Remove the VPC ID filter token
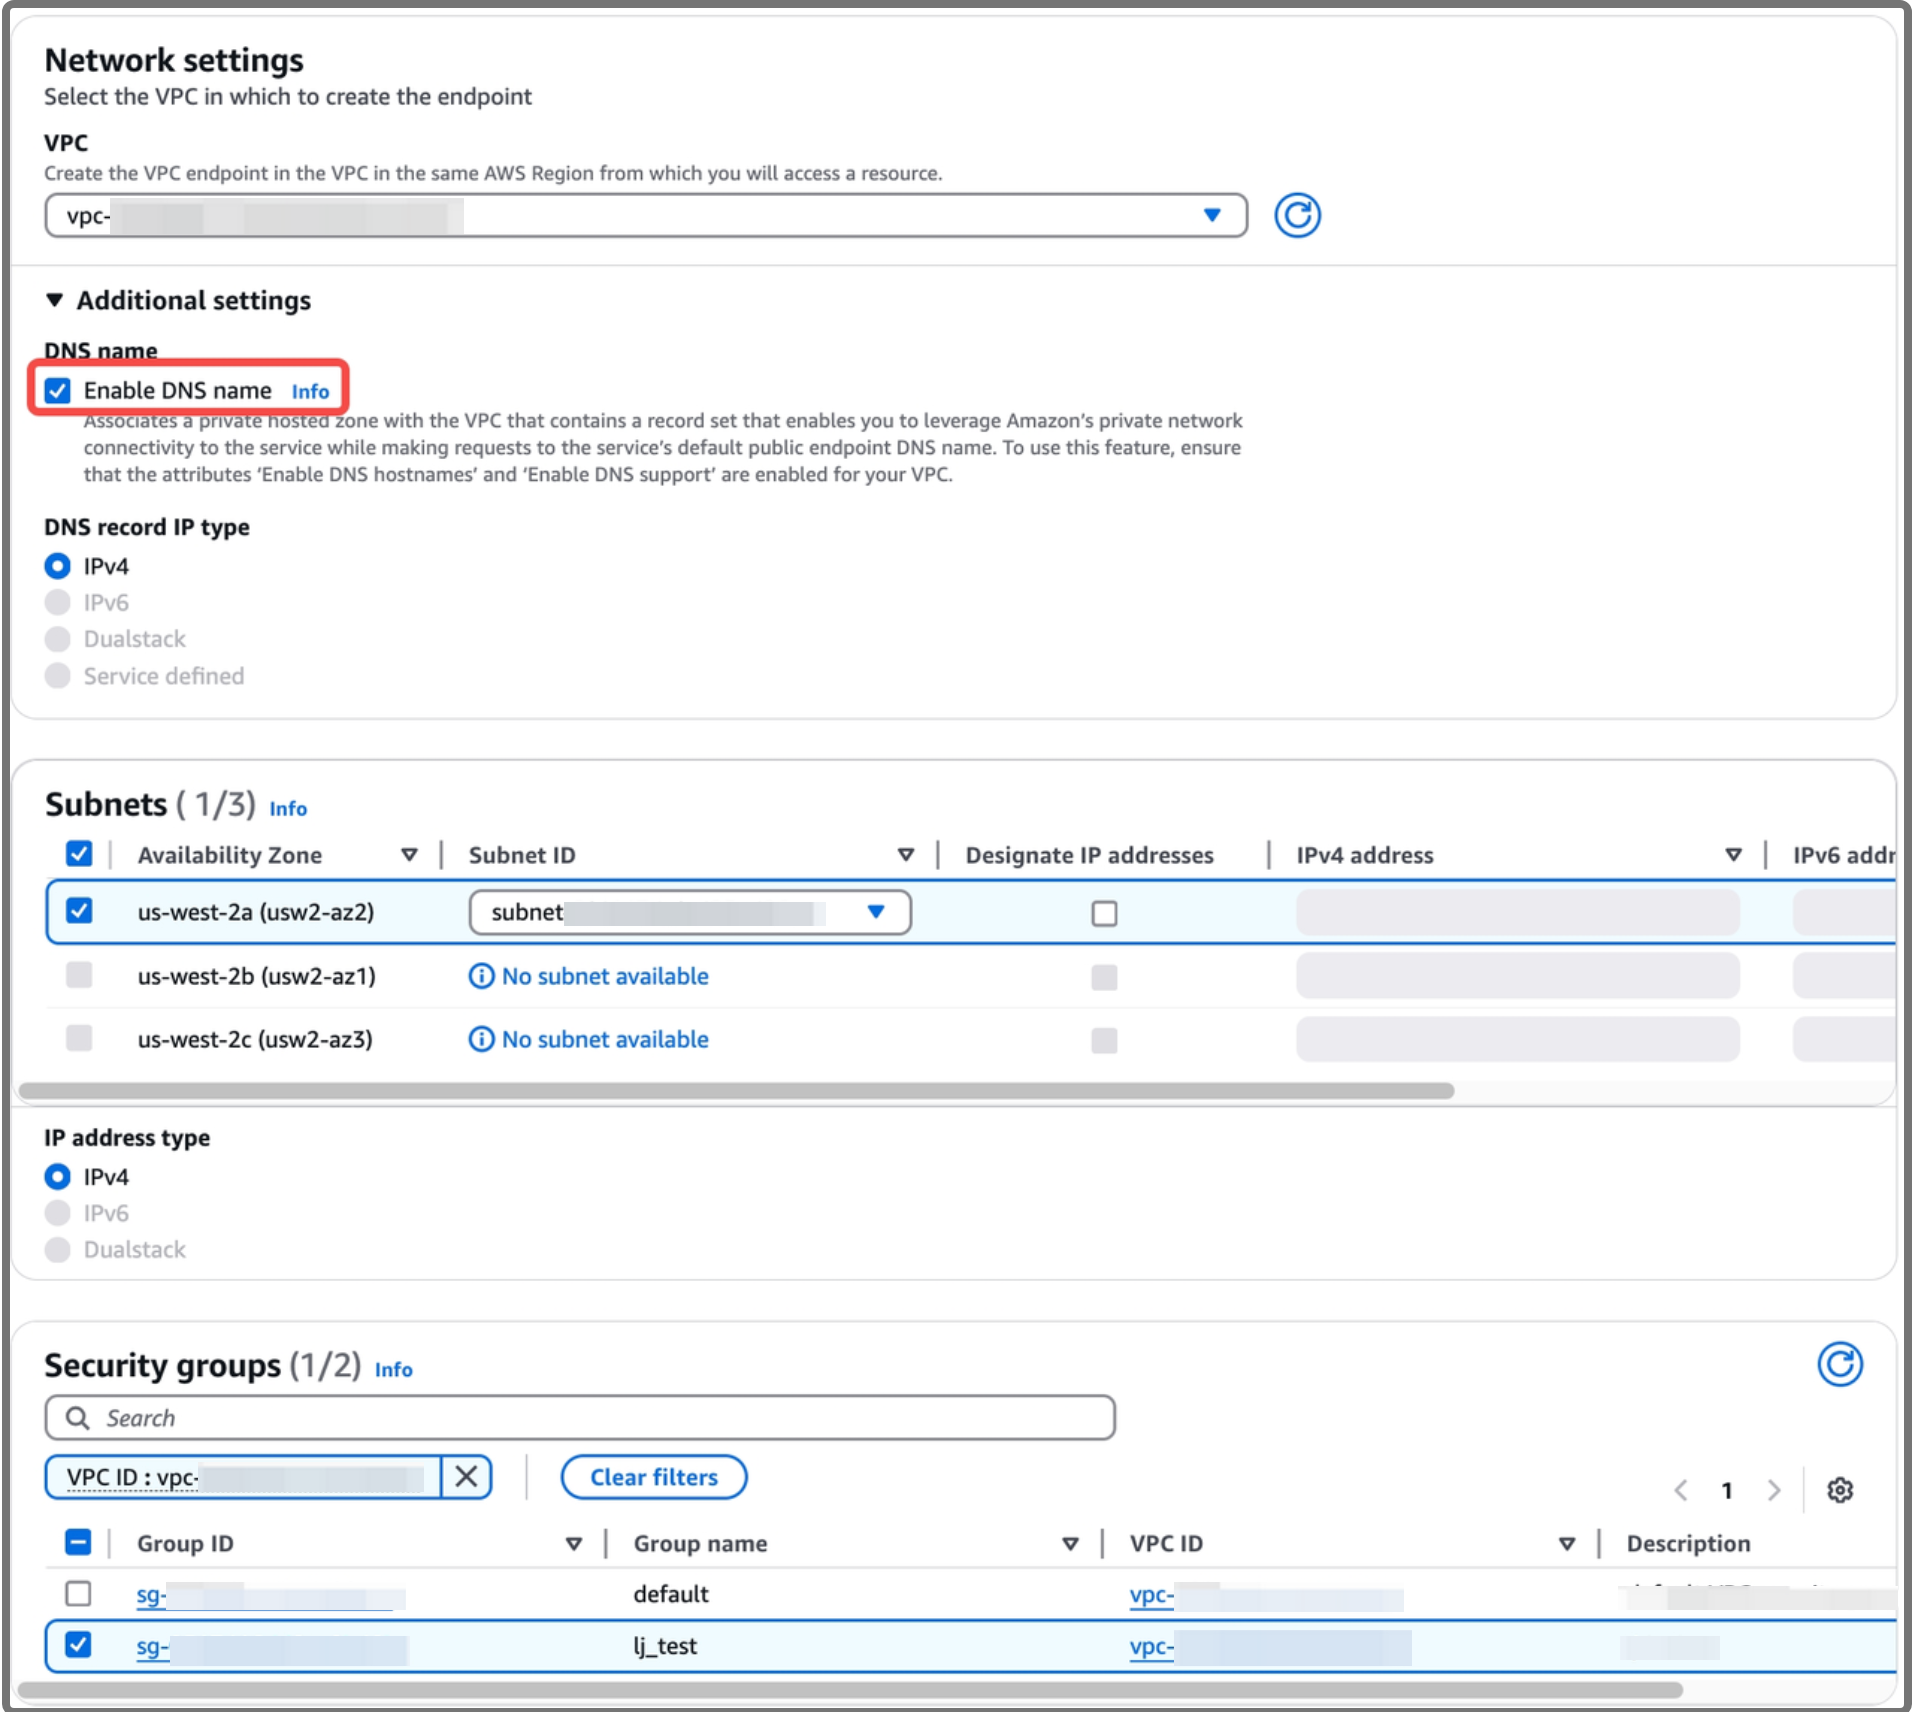 [465, 1477]
